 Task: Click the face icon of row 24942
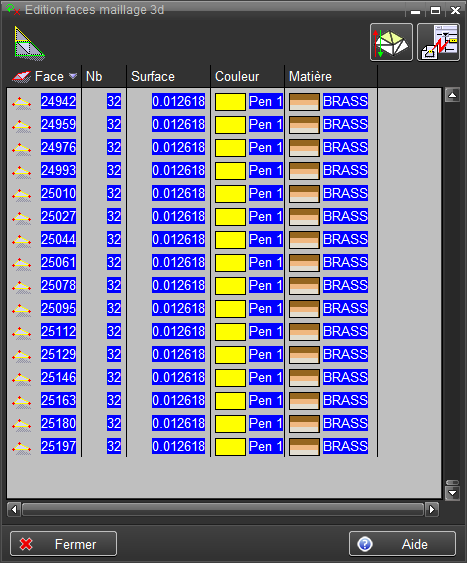[x=22, y=103]
